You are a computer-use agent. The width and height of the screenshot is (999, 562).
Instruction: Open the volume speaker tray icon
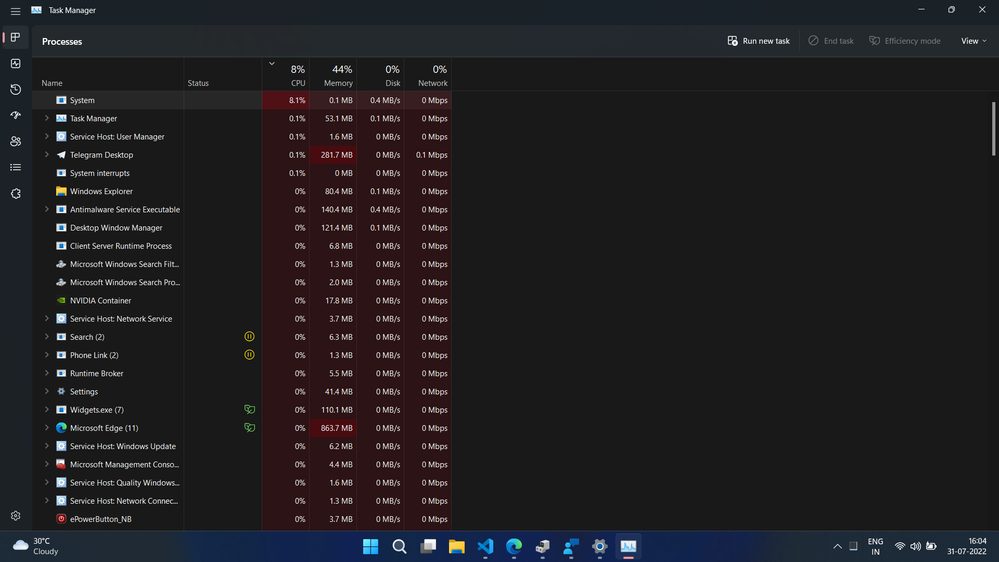pos(916,547)
